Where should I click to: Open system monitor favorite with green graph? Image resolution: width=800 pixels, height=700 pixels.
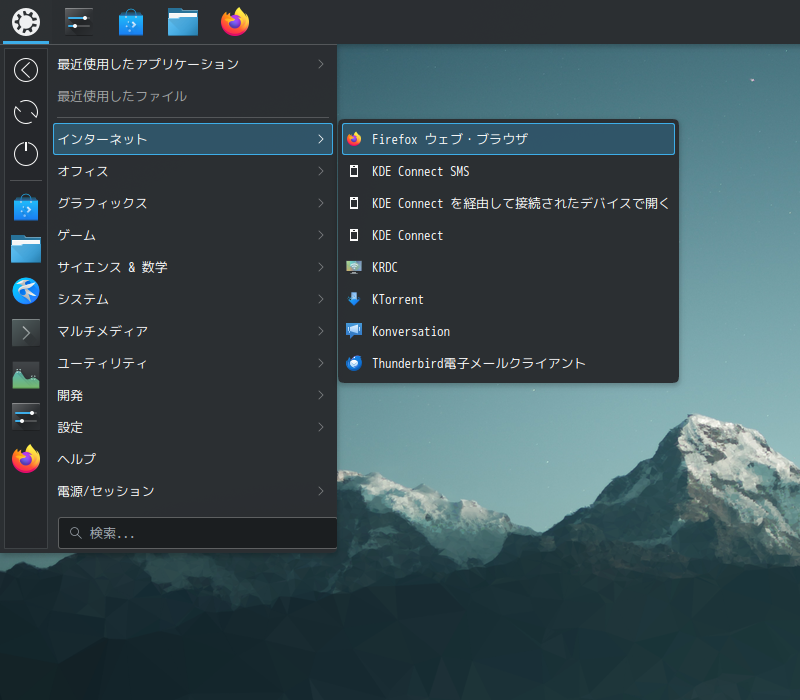(x=26, y=375)
